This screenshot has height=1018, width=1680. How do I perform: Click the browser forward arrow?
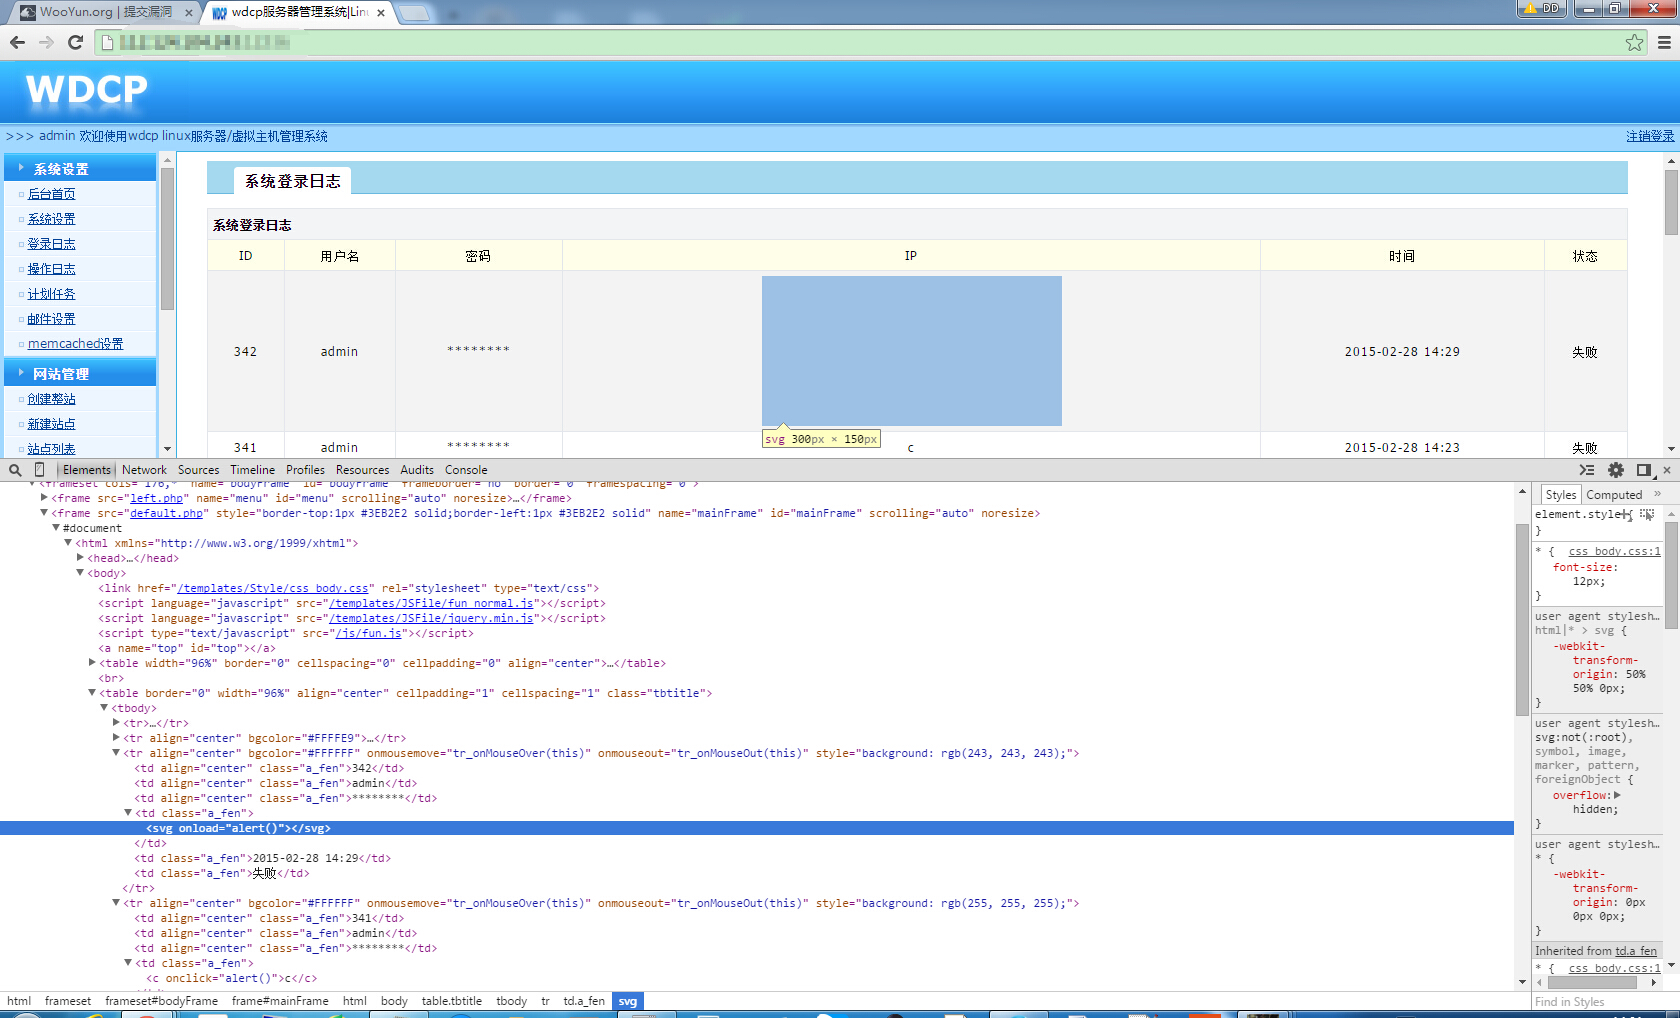[46, 42]
